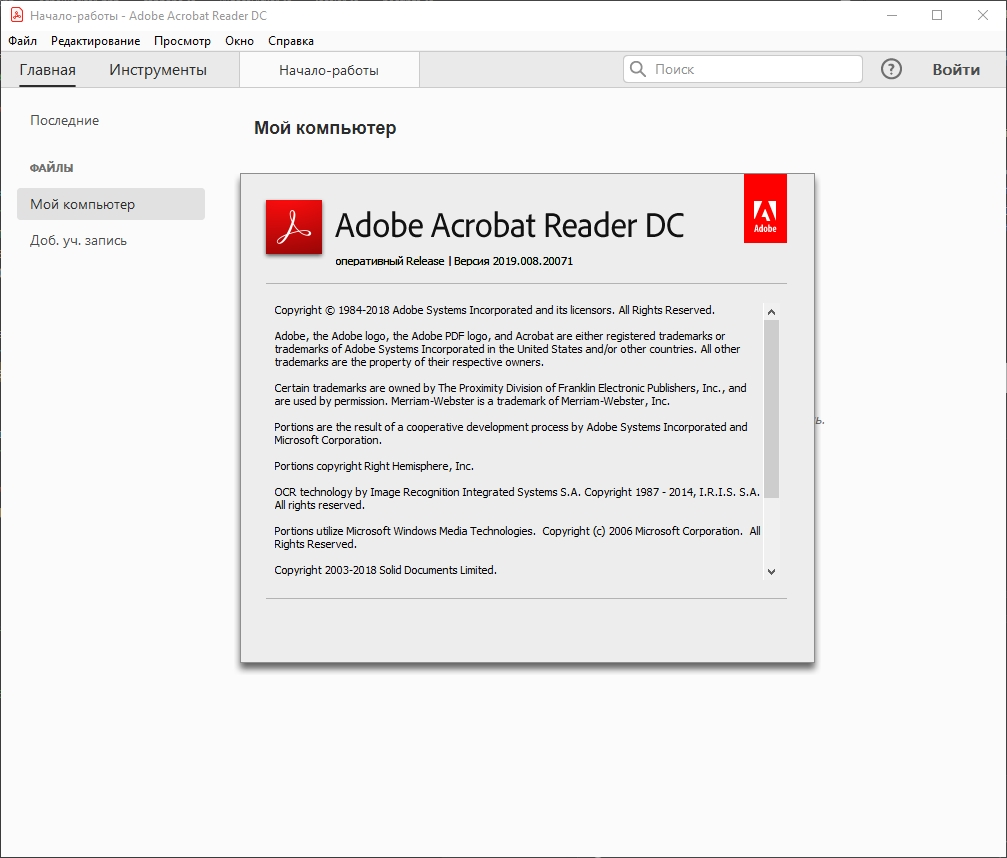The height and width of the screenshot is (858, 1007).
Task: Open the Справка menu
Action: [x=291, y=40]
